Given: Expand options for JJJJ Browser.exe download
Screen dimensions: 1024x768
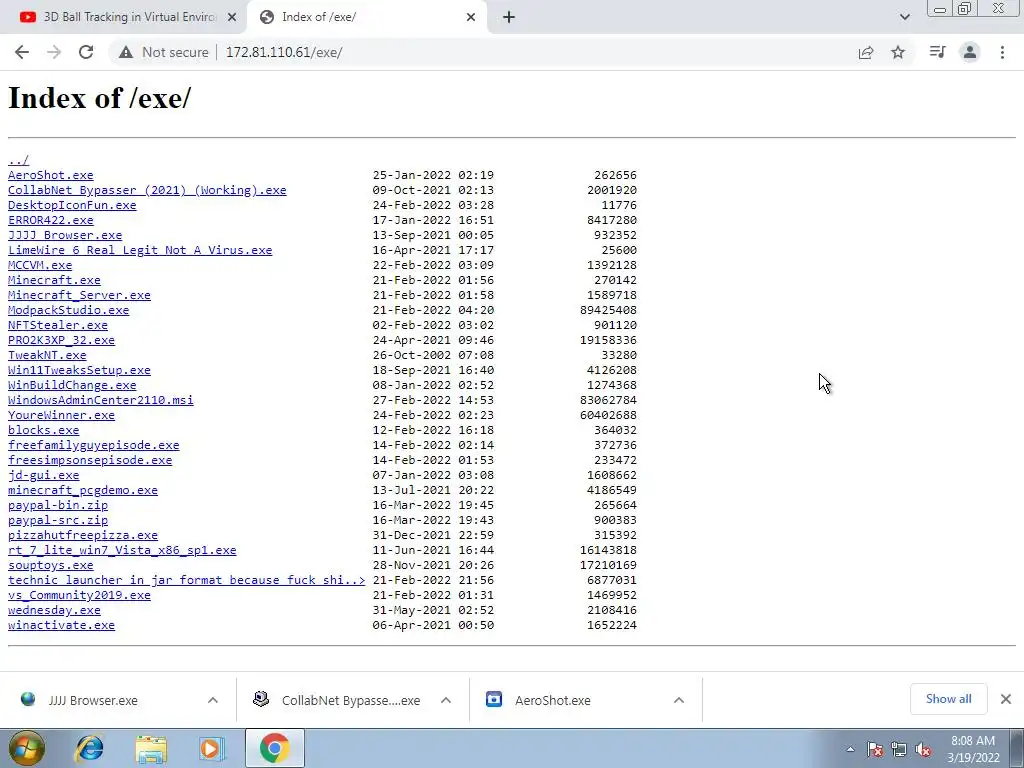Looking at the screenshot, I should tap(213, 701).
